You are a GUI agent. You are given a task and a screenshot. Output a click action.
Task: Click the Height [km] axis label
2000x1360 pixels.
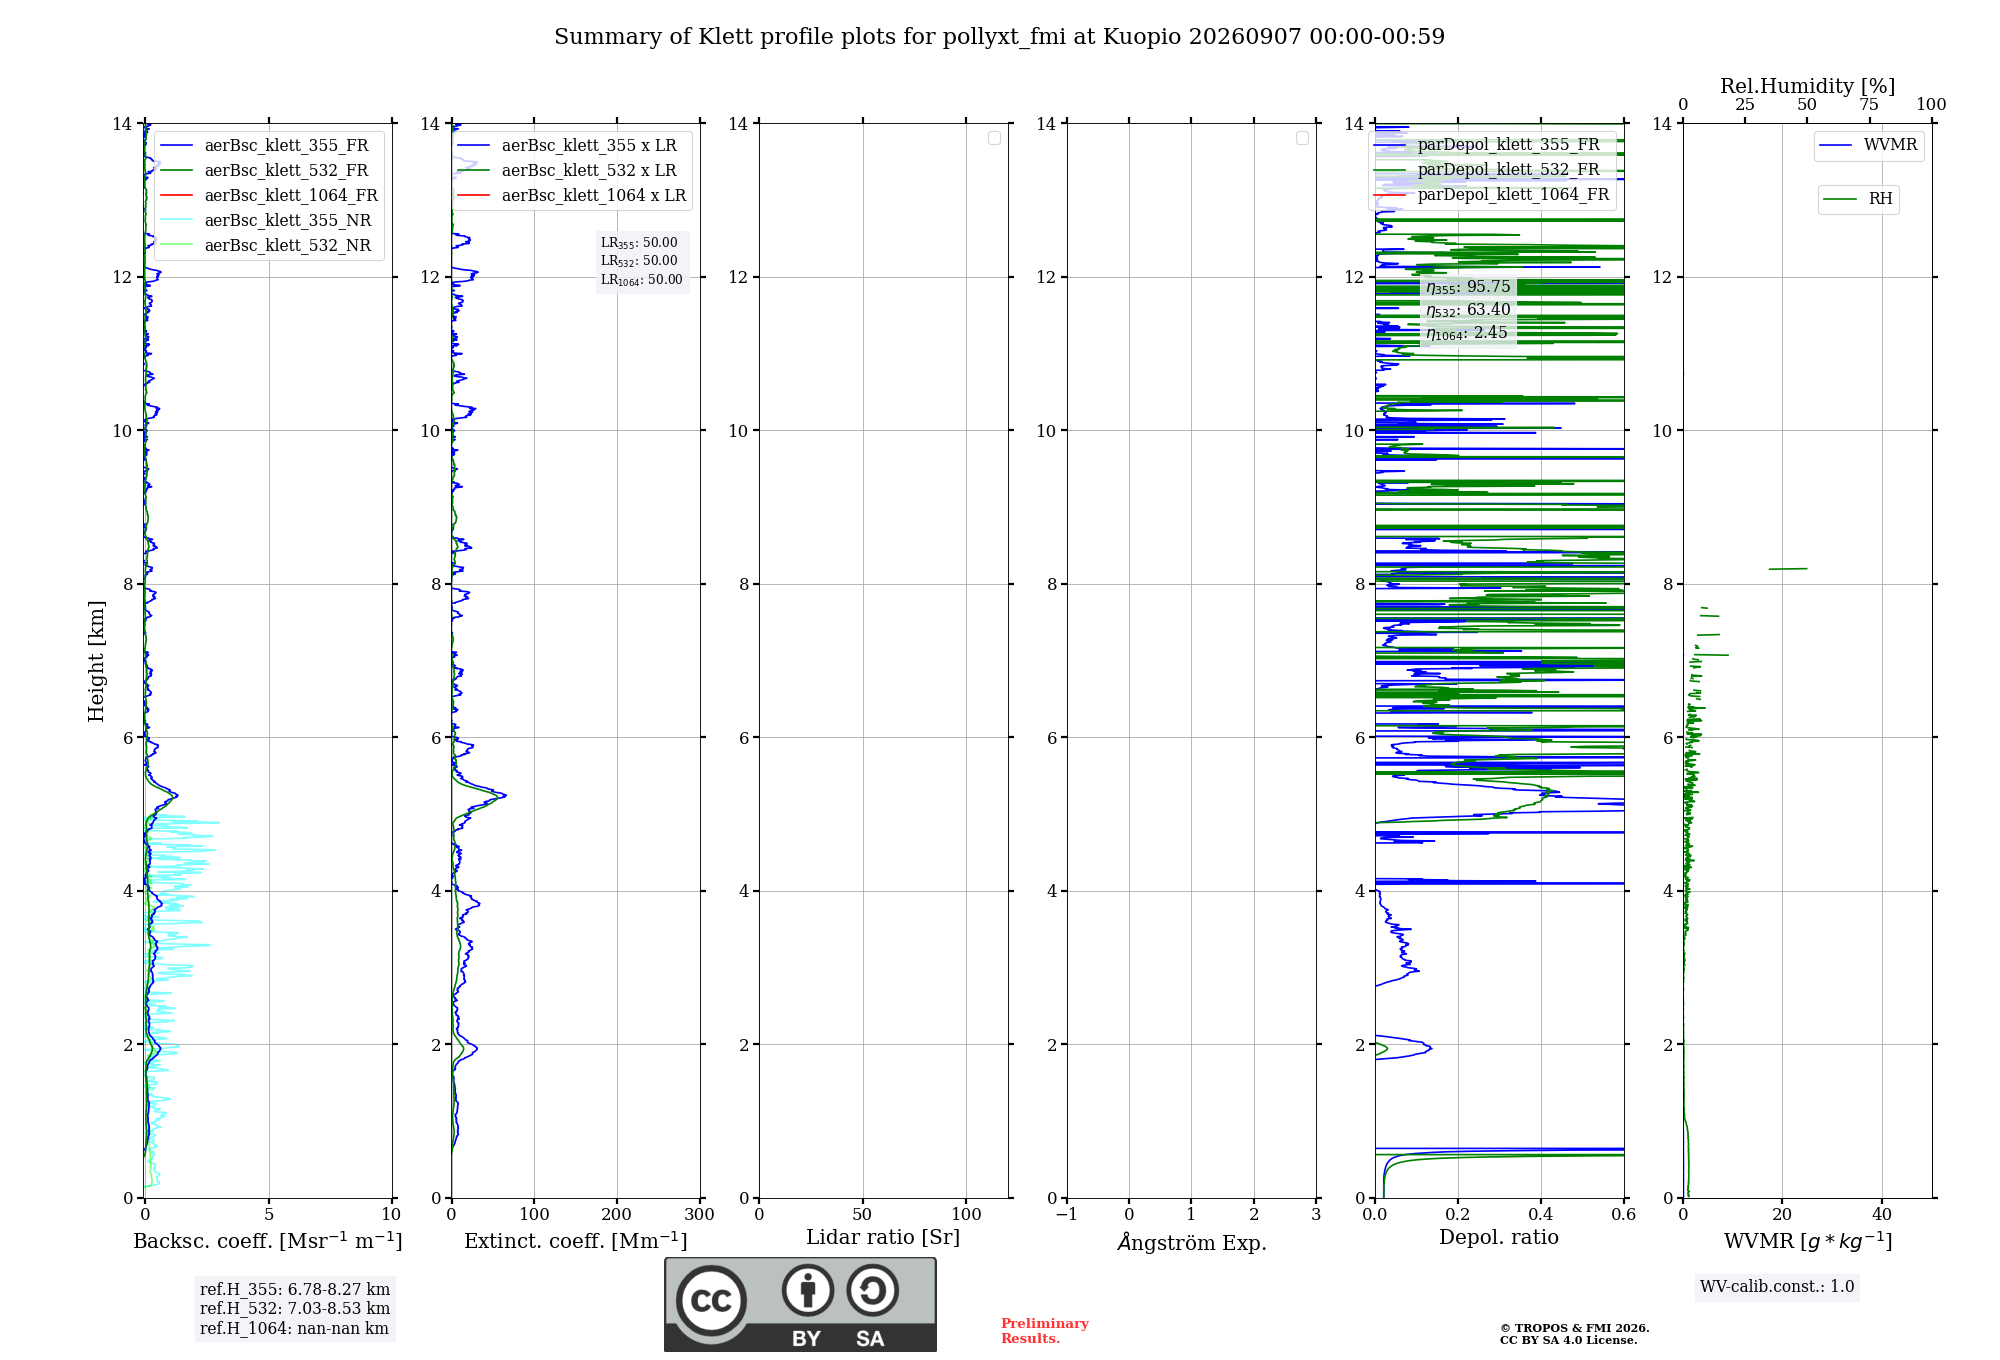click(96, 661)
